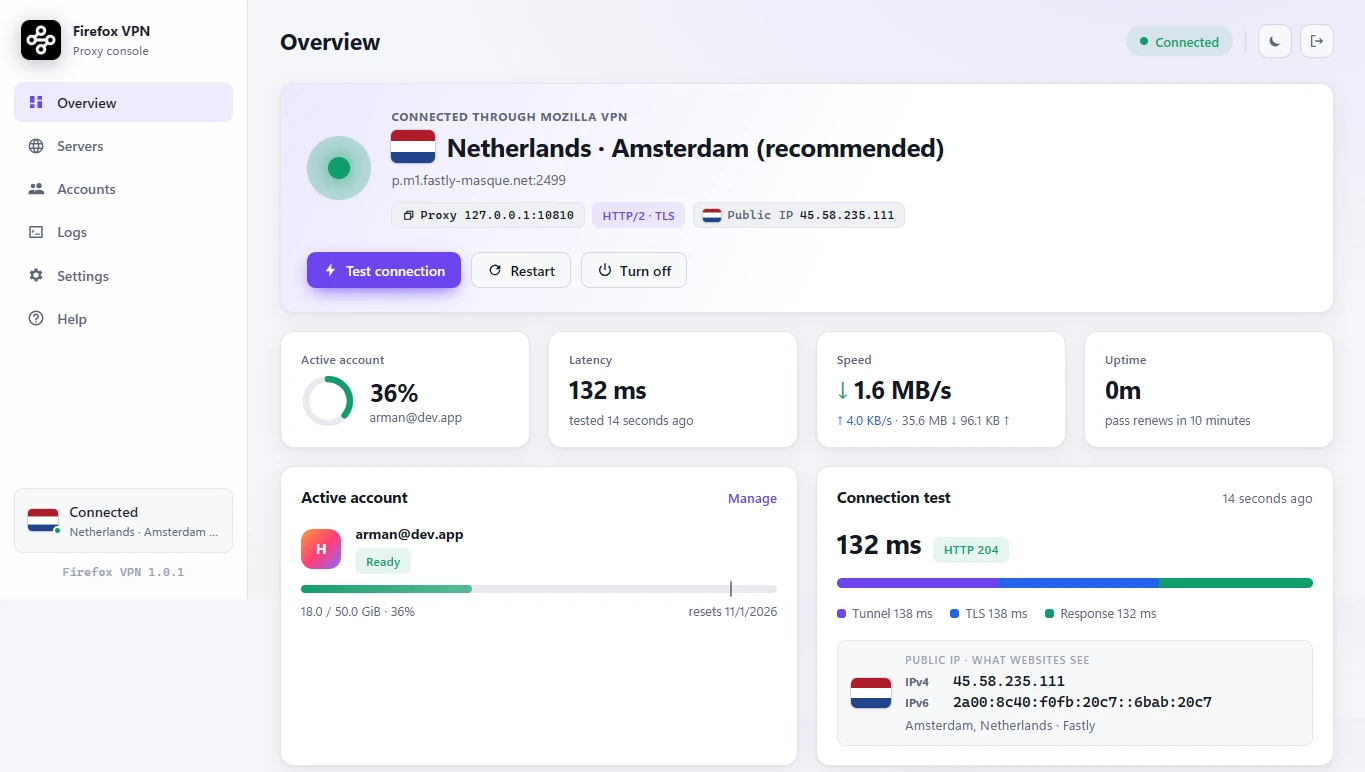Click the flag in the Public IP chip
Viewport: 1365px width, 772px height.
tap(712, 215)
